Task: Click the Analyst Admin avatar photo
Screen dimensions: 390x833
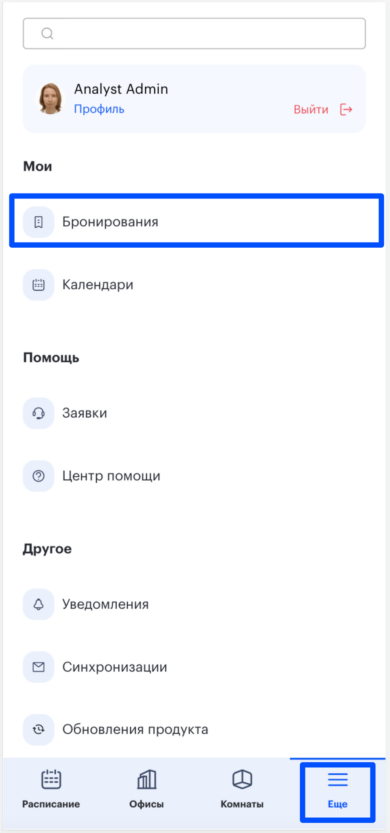Action: pyautogui.click(x=50, y=98)
